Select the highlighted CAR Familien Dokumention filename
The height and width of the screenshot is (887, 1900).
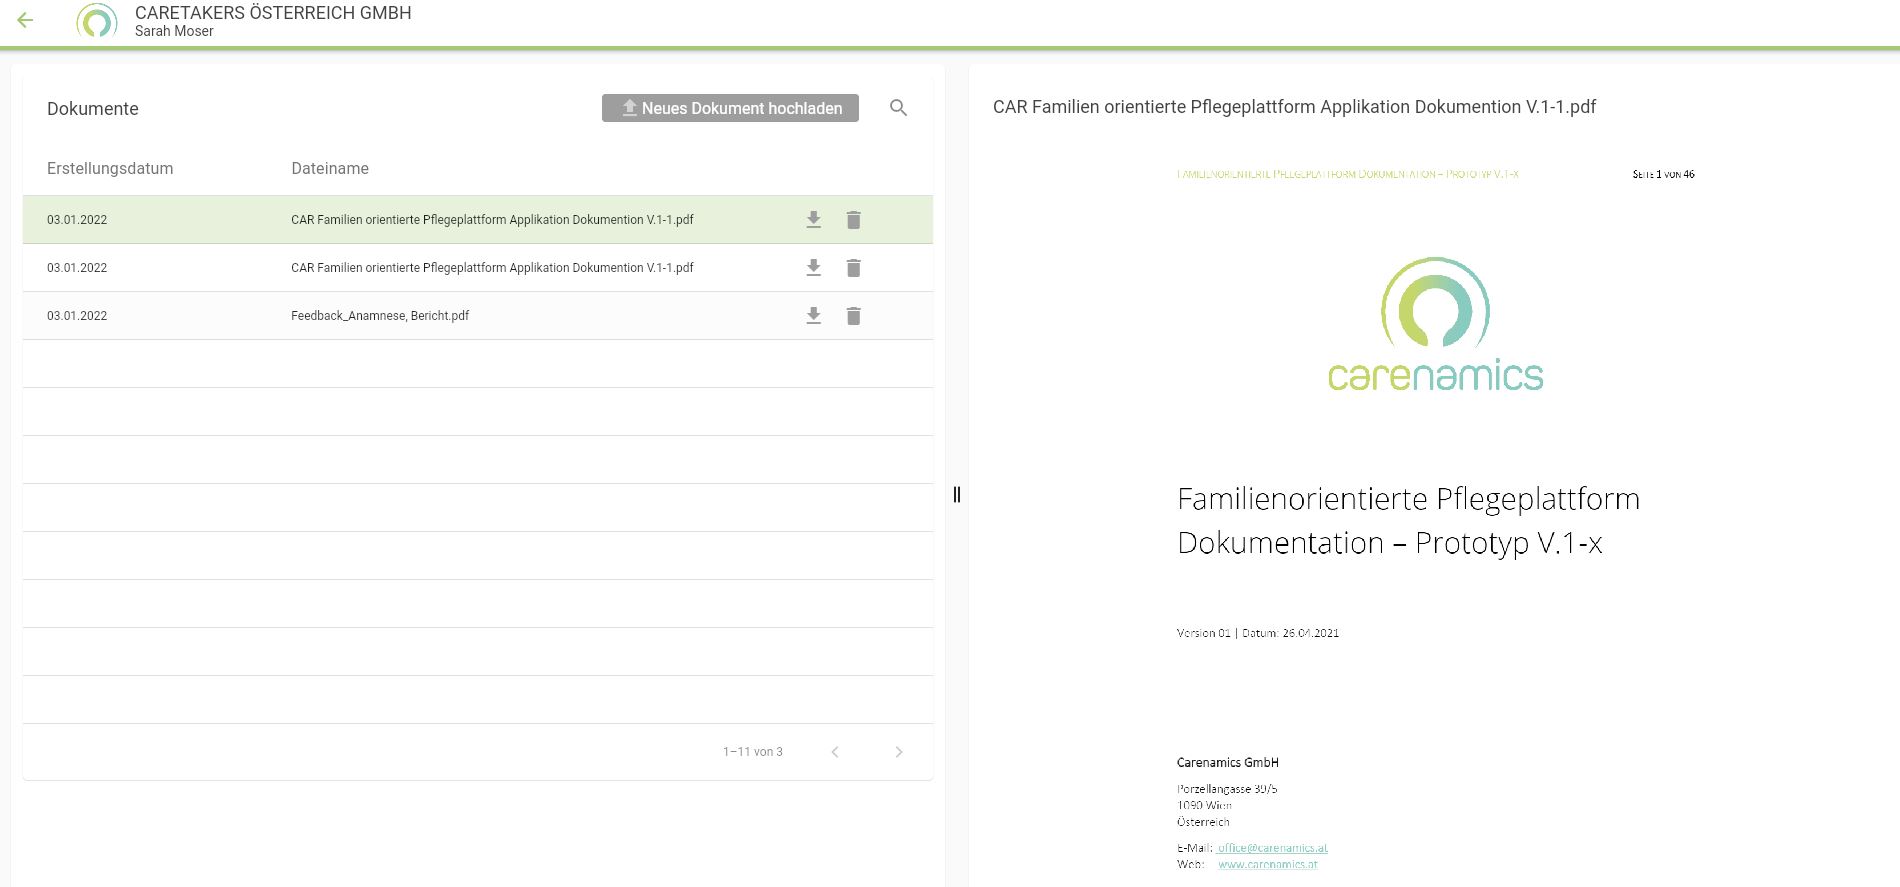pos(492,220)
